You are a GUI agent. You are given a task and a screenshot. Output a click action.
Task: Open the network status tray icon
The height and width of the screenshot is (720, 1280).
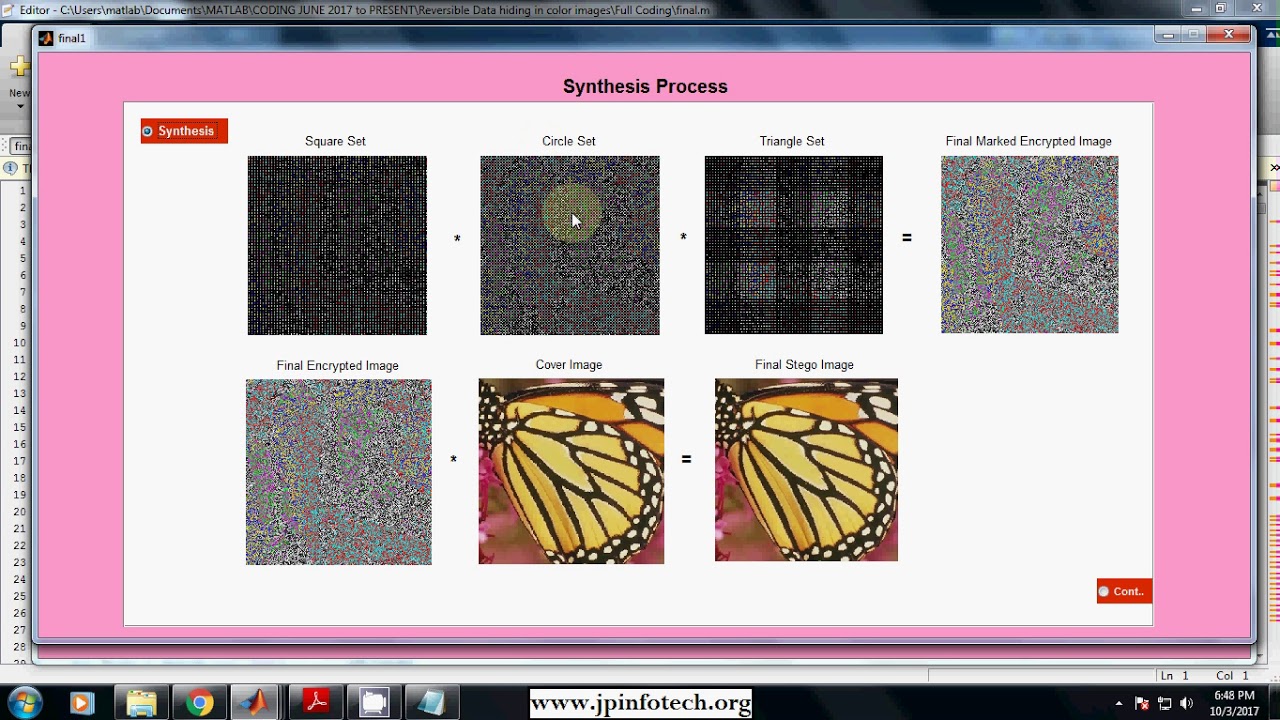1165,704
